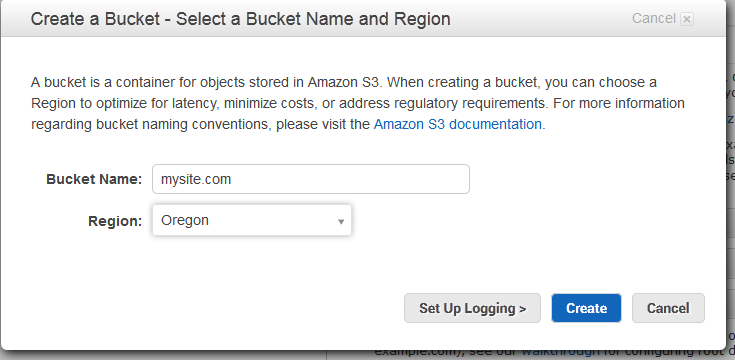Click the grey Cancel text in the header
Image resolution: width=735 pixels, height=360 pixels.
(x=653, y=18)
